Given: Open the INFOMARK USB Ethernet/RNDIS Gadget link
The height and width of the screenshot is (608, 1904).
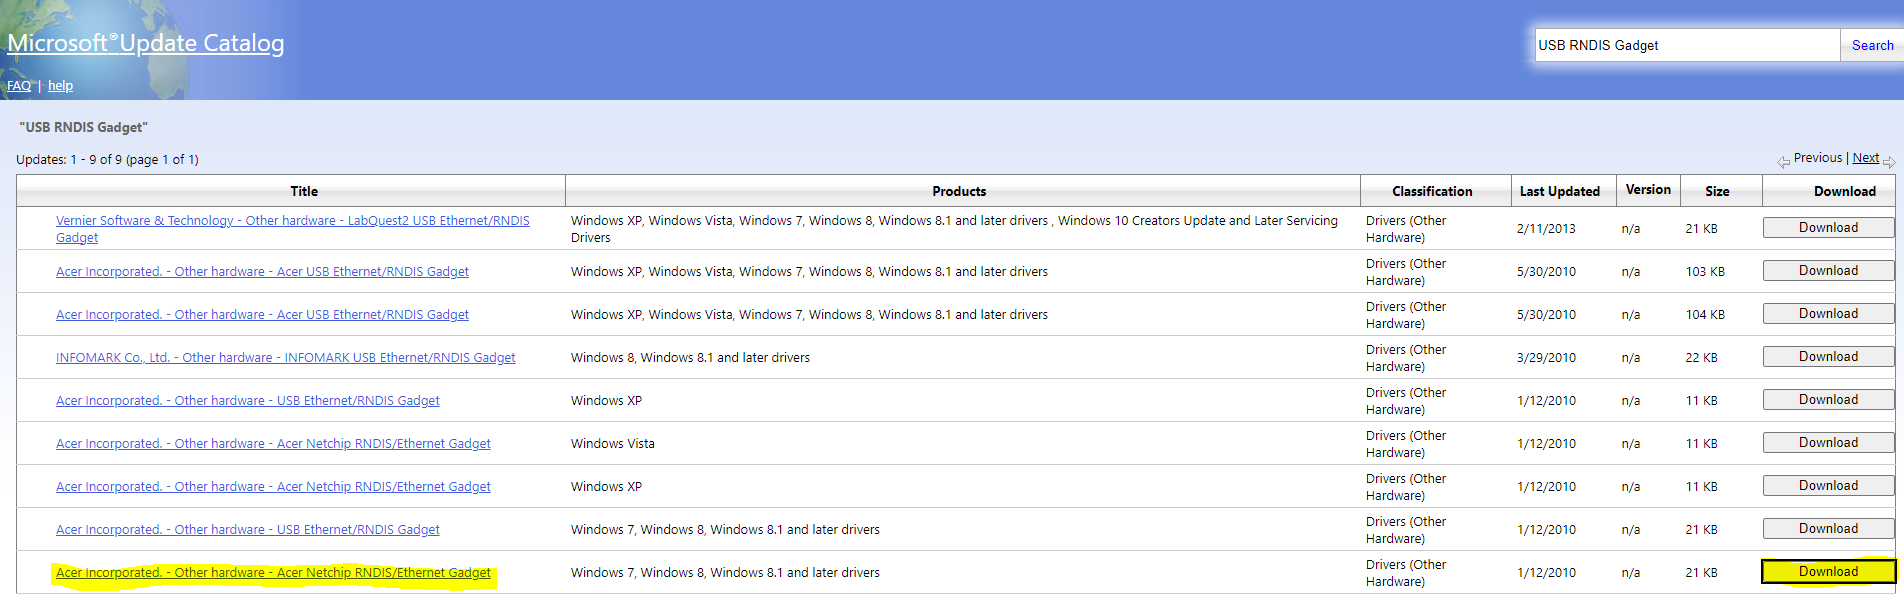Looking at the screenshot, I should pos(285,358).
